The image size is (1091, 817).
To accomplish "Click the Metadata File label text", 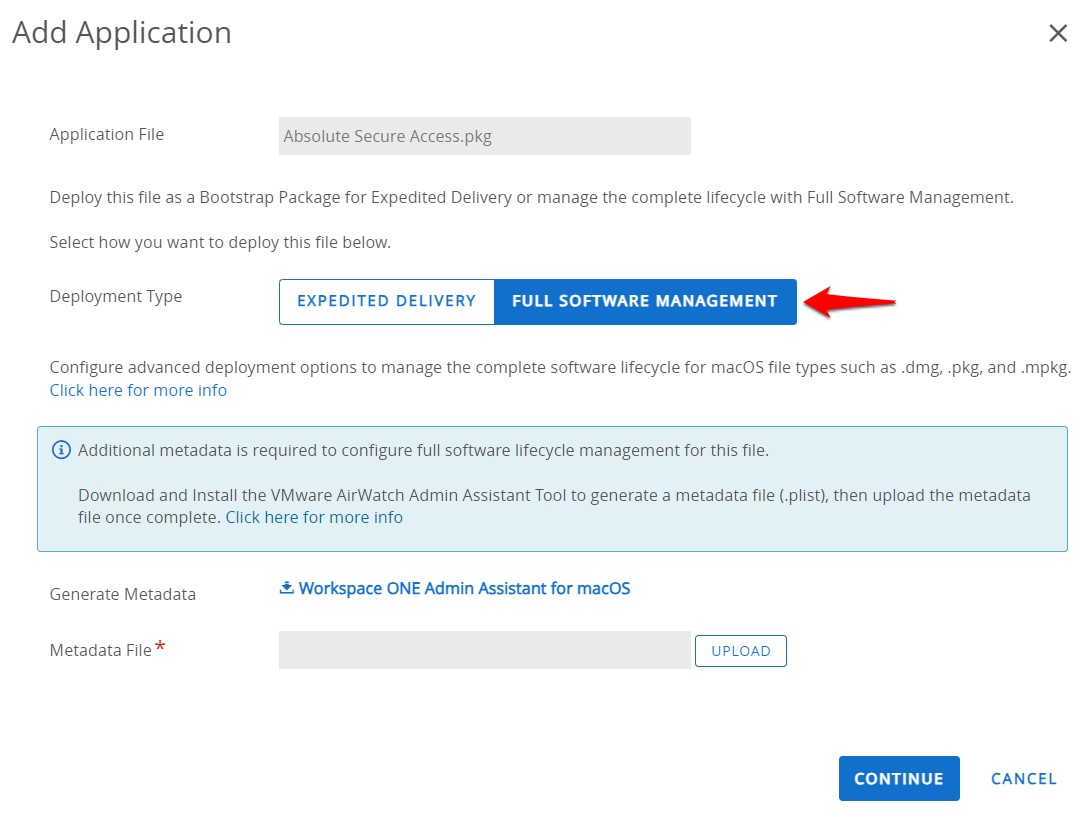I will click(x=100, y=650).
